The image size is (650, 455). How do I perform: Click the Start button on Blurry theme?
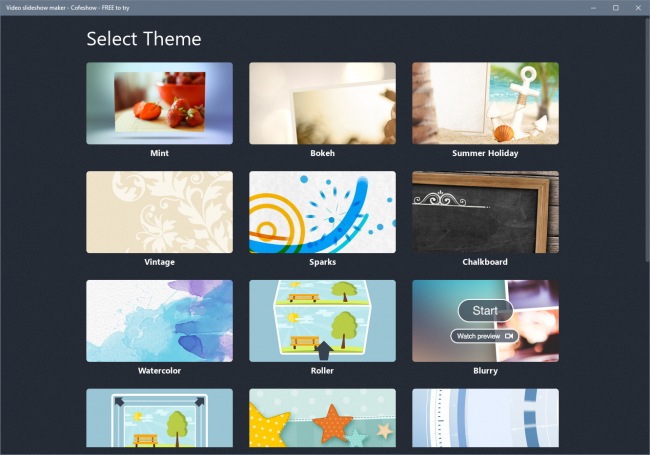(x=485, y=311)
